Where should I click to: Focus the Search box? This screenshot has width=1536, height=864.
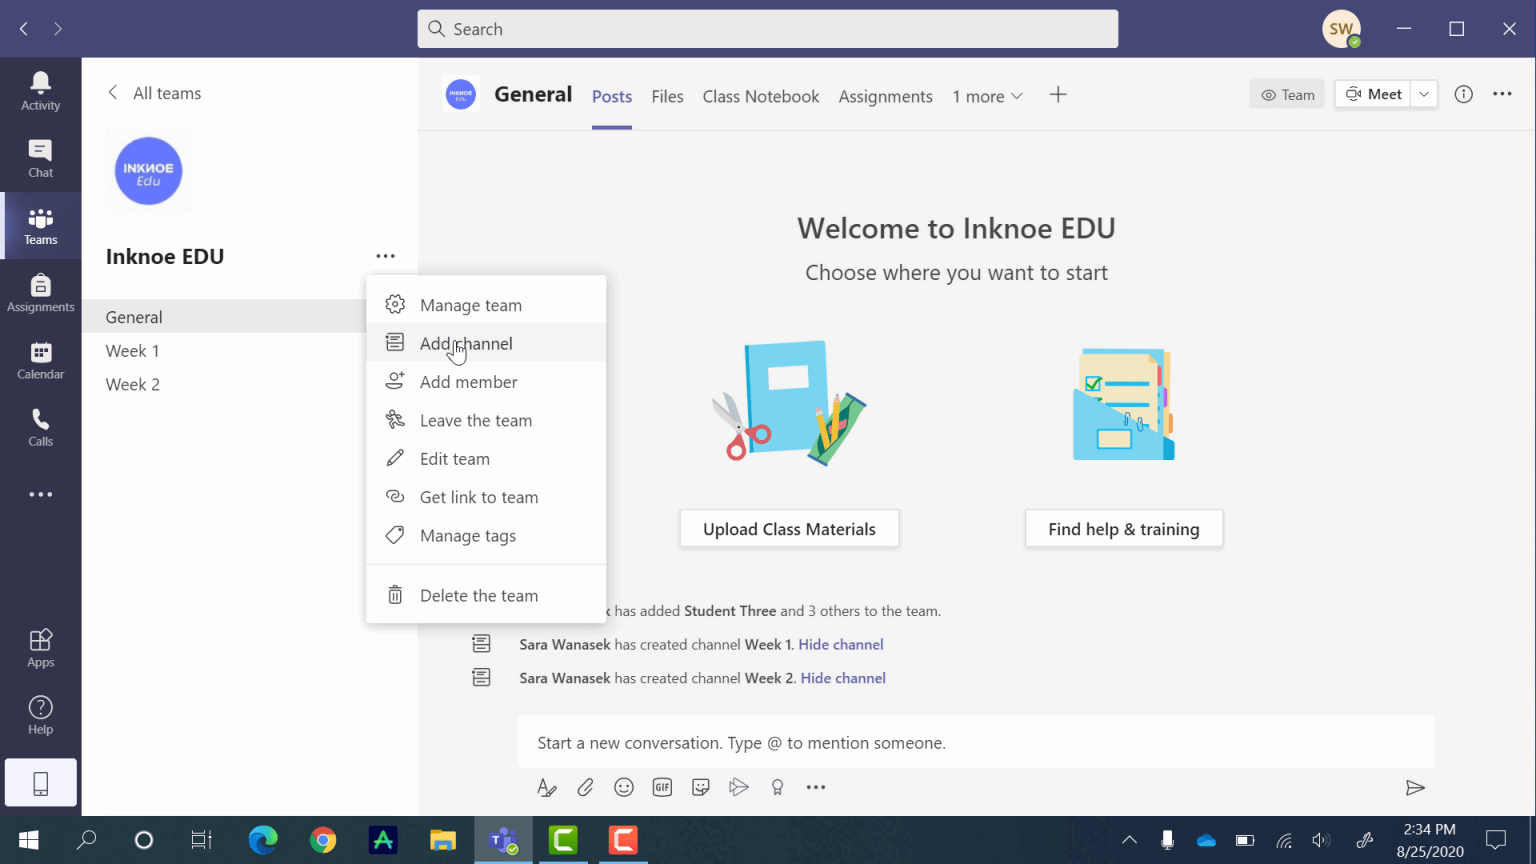(x=768, y=29)
